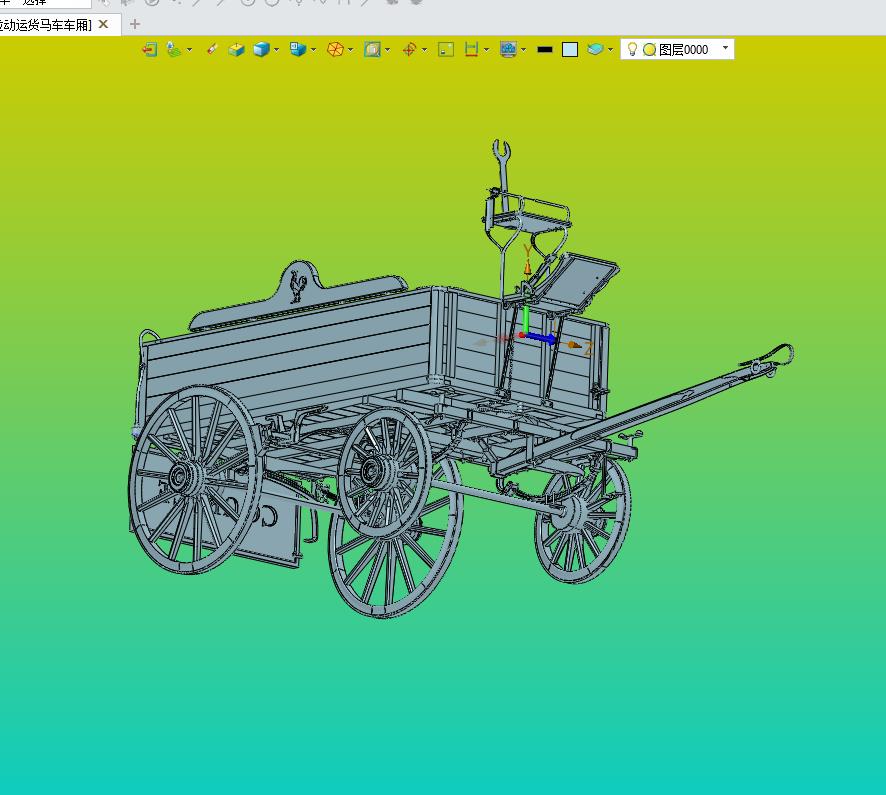Pick the light blue color swatch
This screenshot has width=886, height=795.
(x=570, y=50)
